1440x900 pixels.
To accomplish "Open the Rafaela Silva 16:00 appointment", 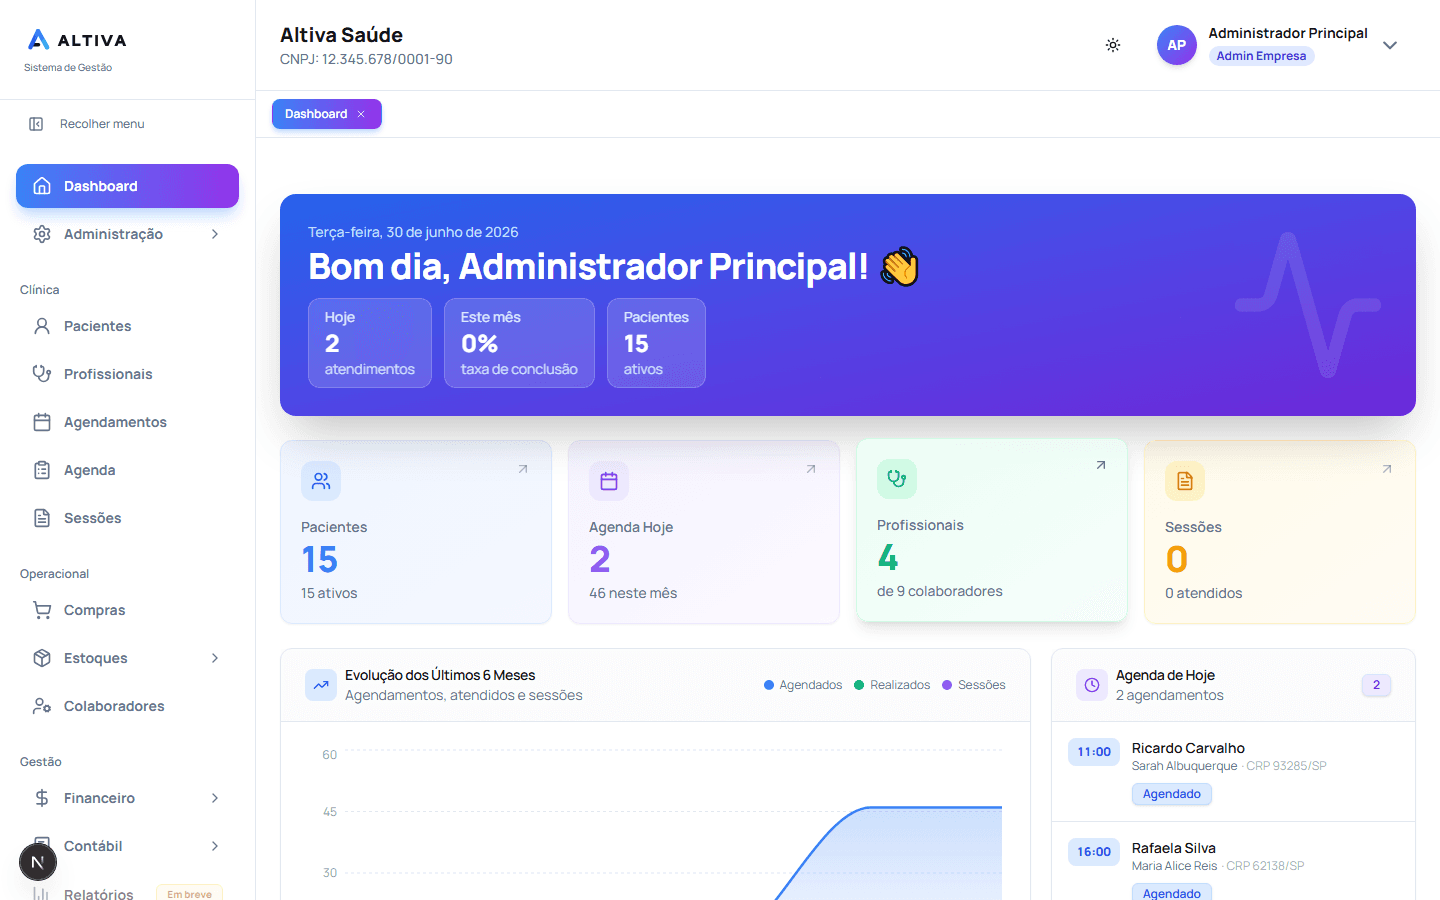I will coord(1233,862).
